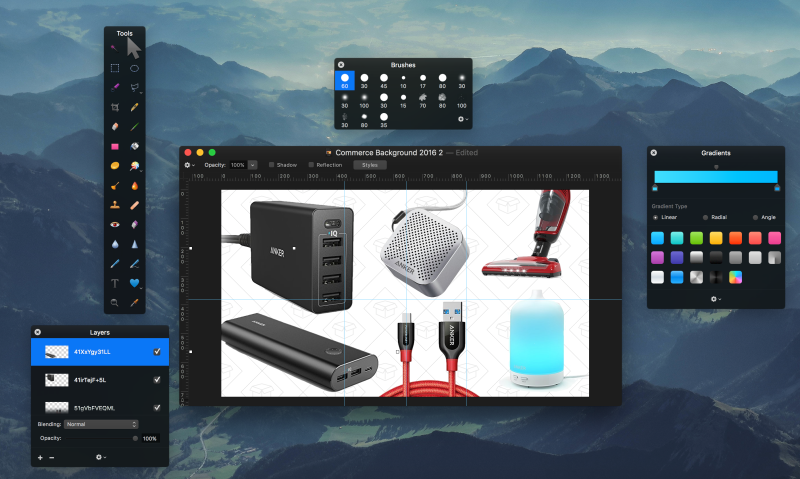Toggle visibility of layer 41irTejF+5L
Screen dimensions: 800x479
[157, 380]
